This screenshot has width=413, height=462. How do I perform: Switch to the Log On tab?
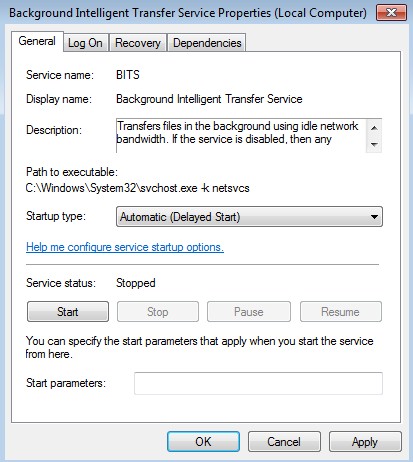[85, 43]
